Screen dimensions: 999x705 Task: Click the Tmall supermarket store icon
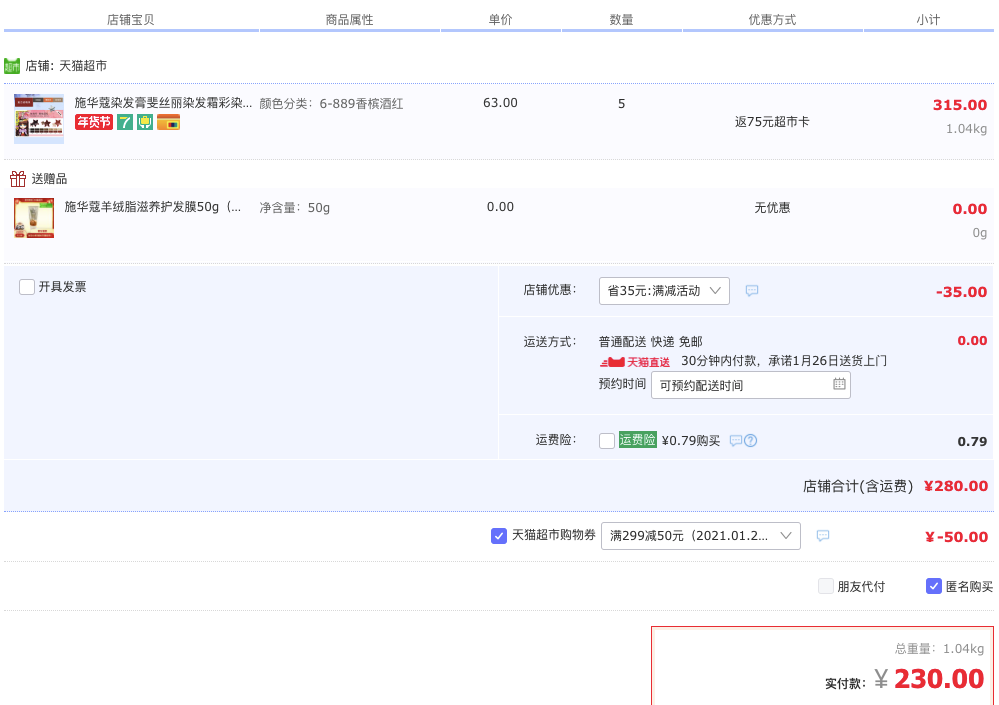click(12, 66)
